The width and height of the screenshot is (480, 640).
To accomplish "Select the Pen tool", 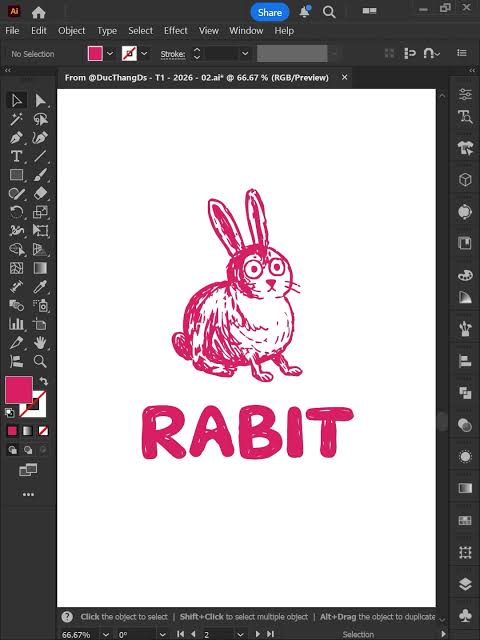I will [16, 138].
